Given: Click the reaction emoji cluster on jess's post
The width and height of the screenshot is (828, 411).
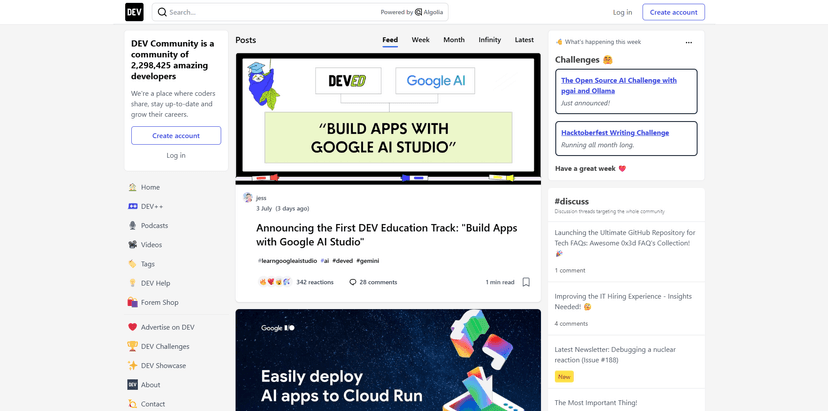Looking at the screenshot, I should [275, 282].
